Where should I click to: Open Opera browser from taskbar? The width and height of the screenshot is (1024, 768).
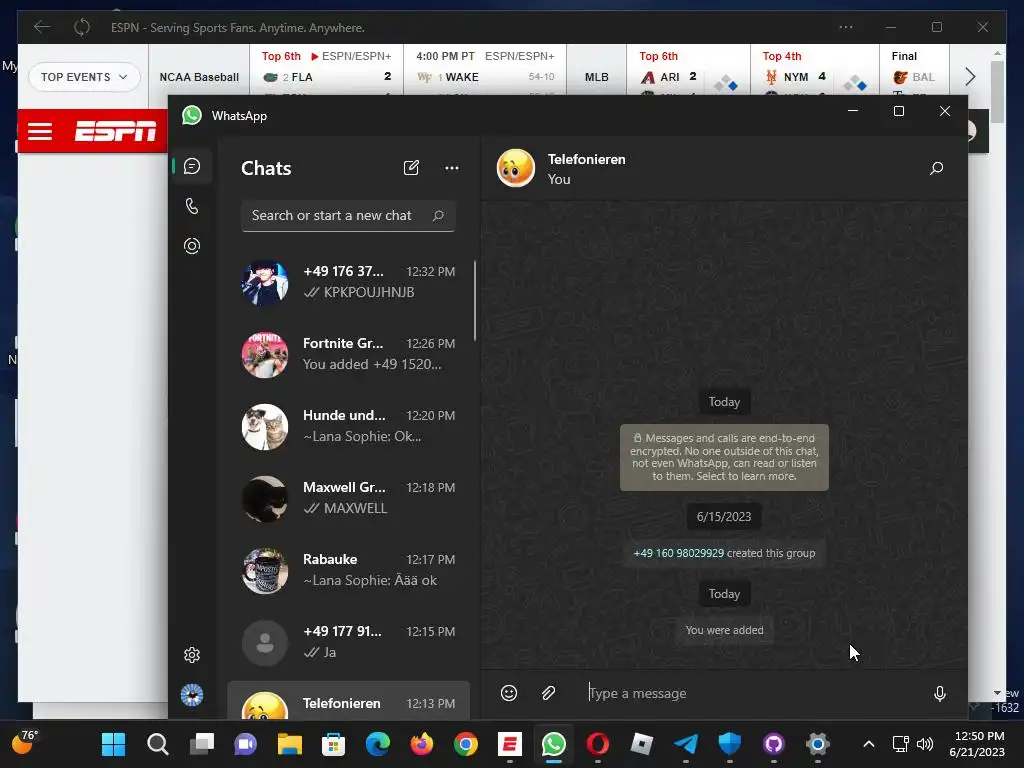tap(598, 744)
